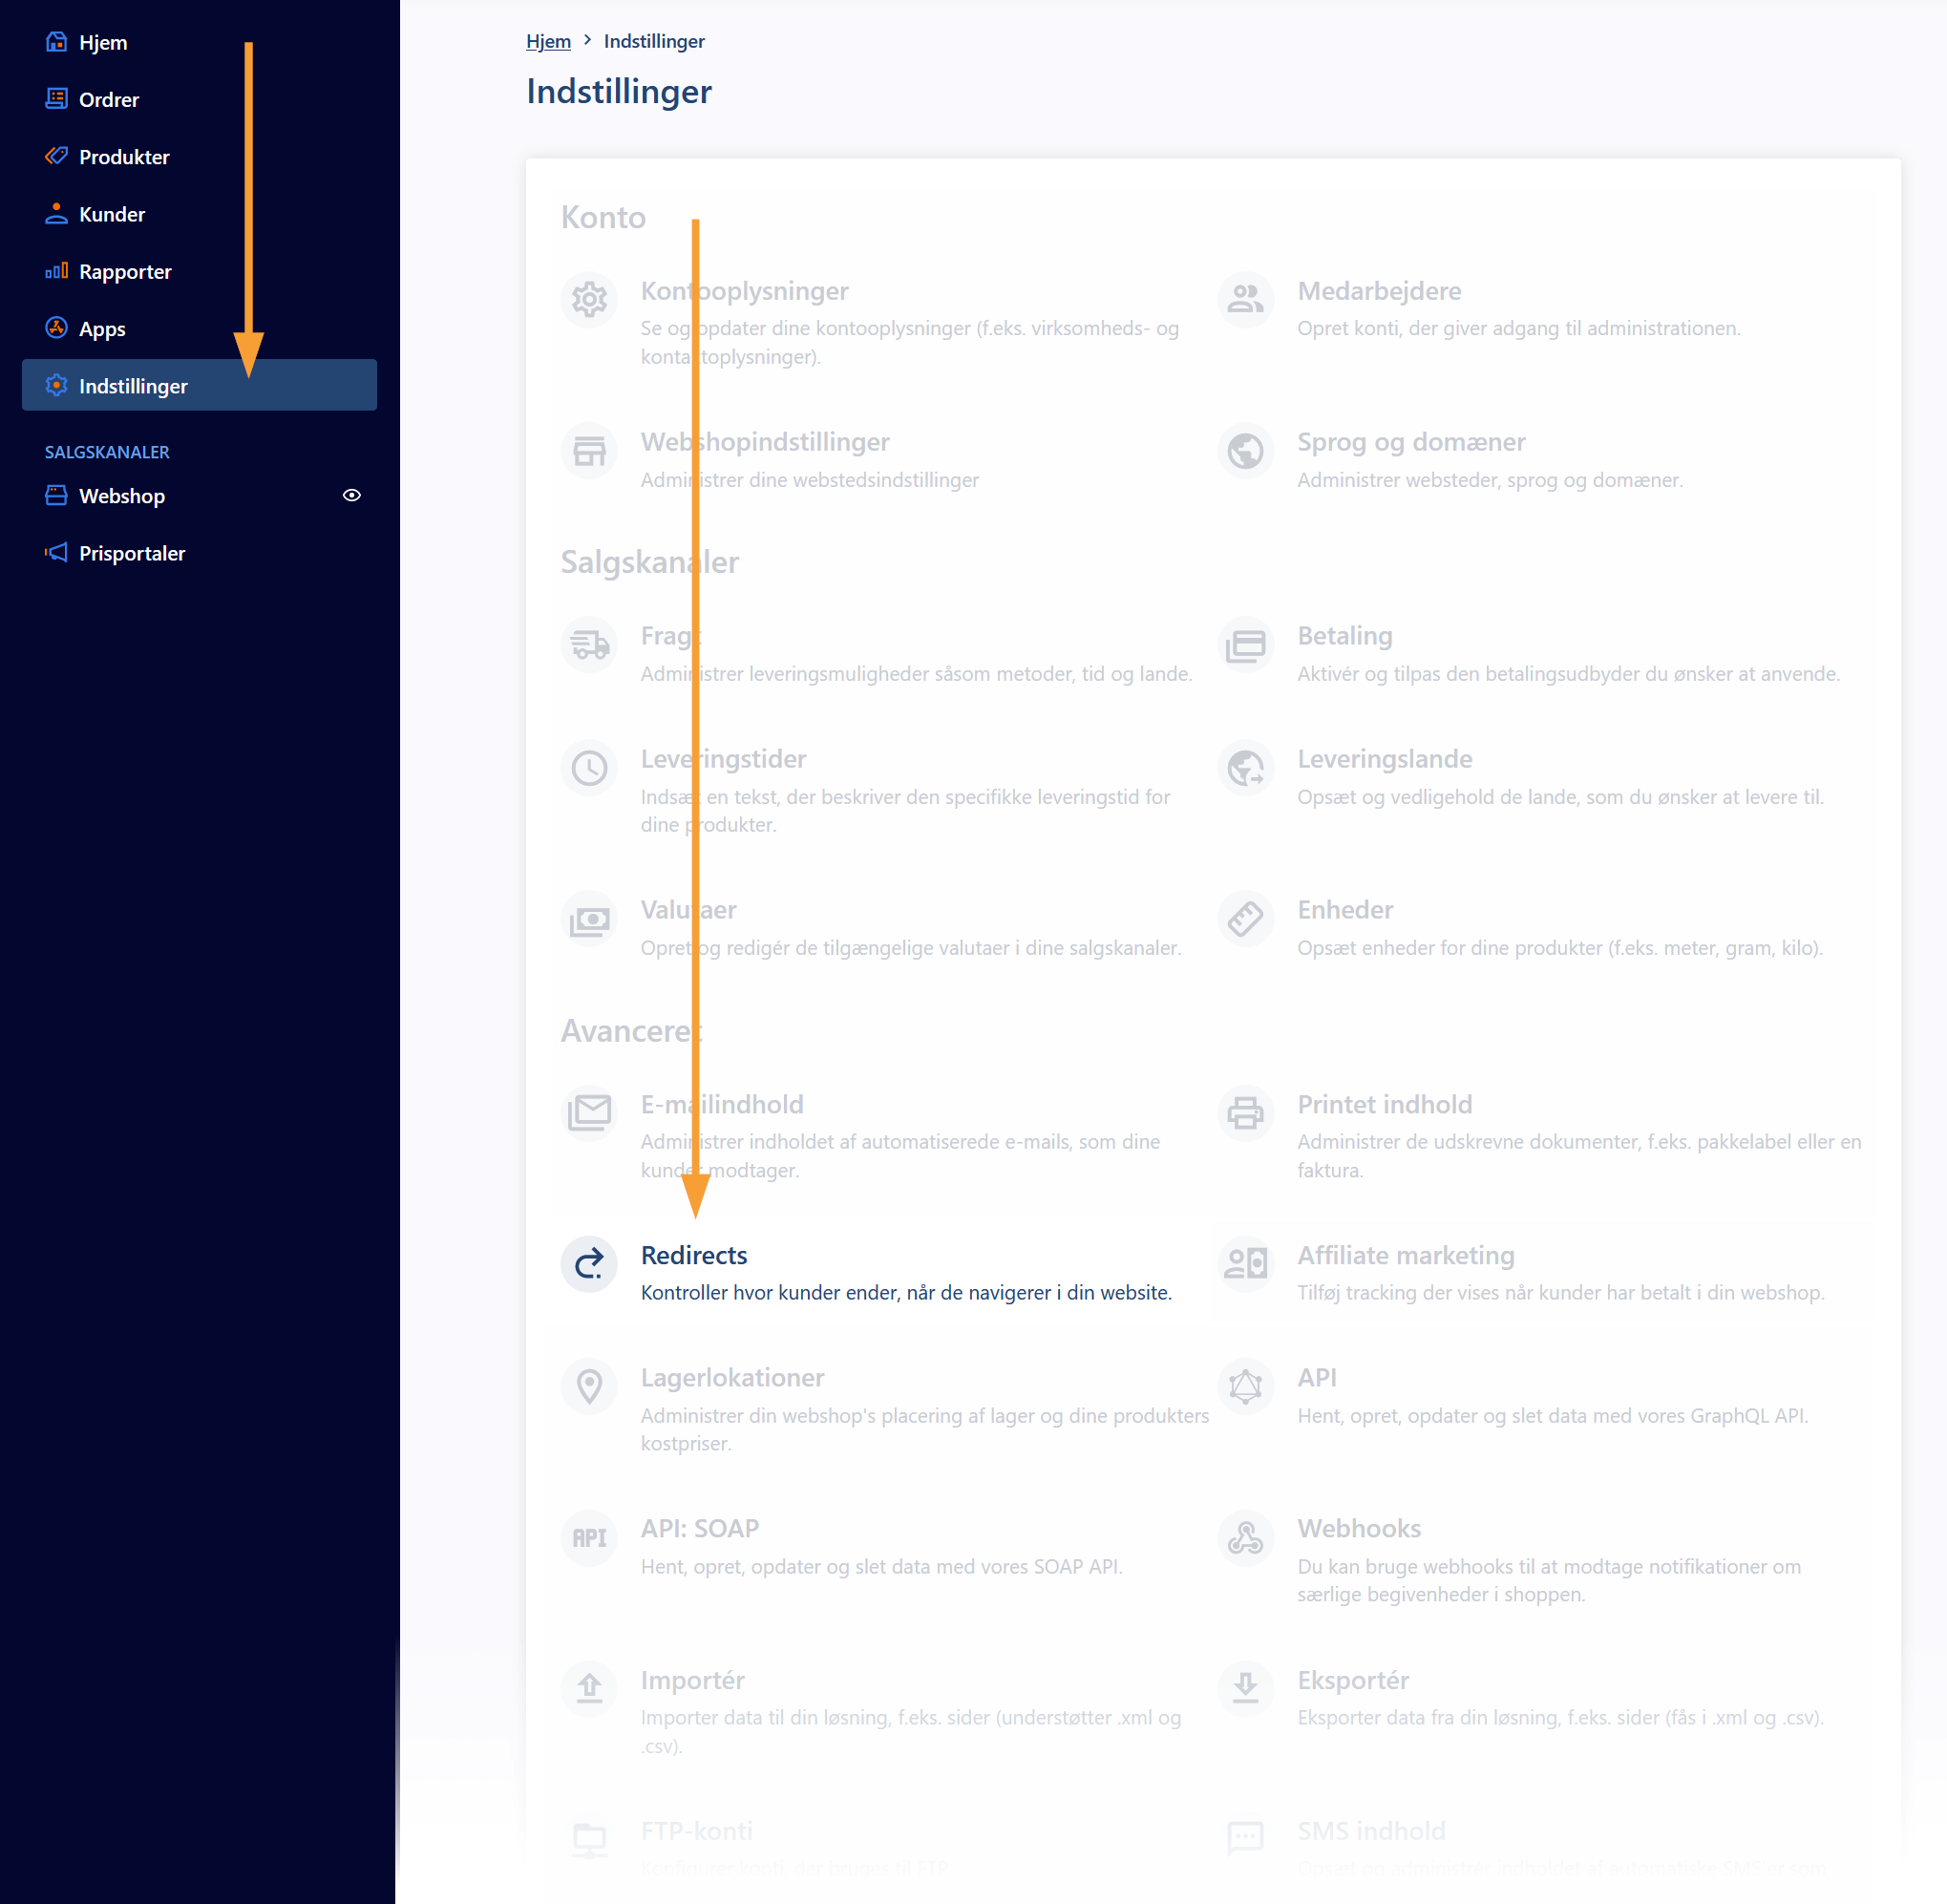This screenshot has width=1947, height=1904.
Task: Click the Sprog og domæner globe icon
Action: [1245, 451]
